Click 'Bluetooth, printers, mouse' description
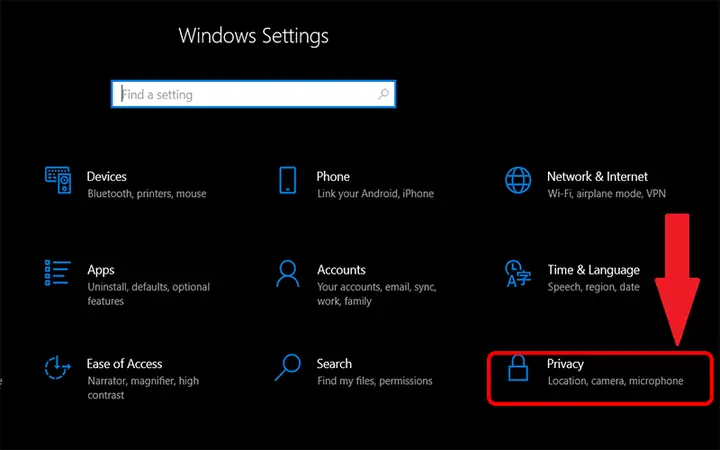Viewport: 720px width, 450px height. point(147,194)
